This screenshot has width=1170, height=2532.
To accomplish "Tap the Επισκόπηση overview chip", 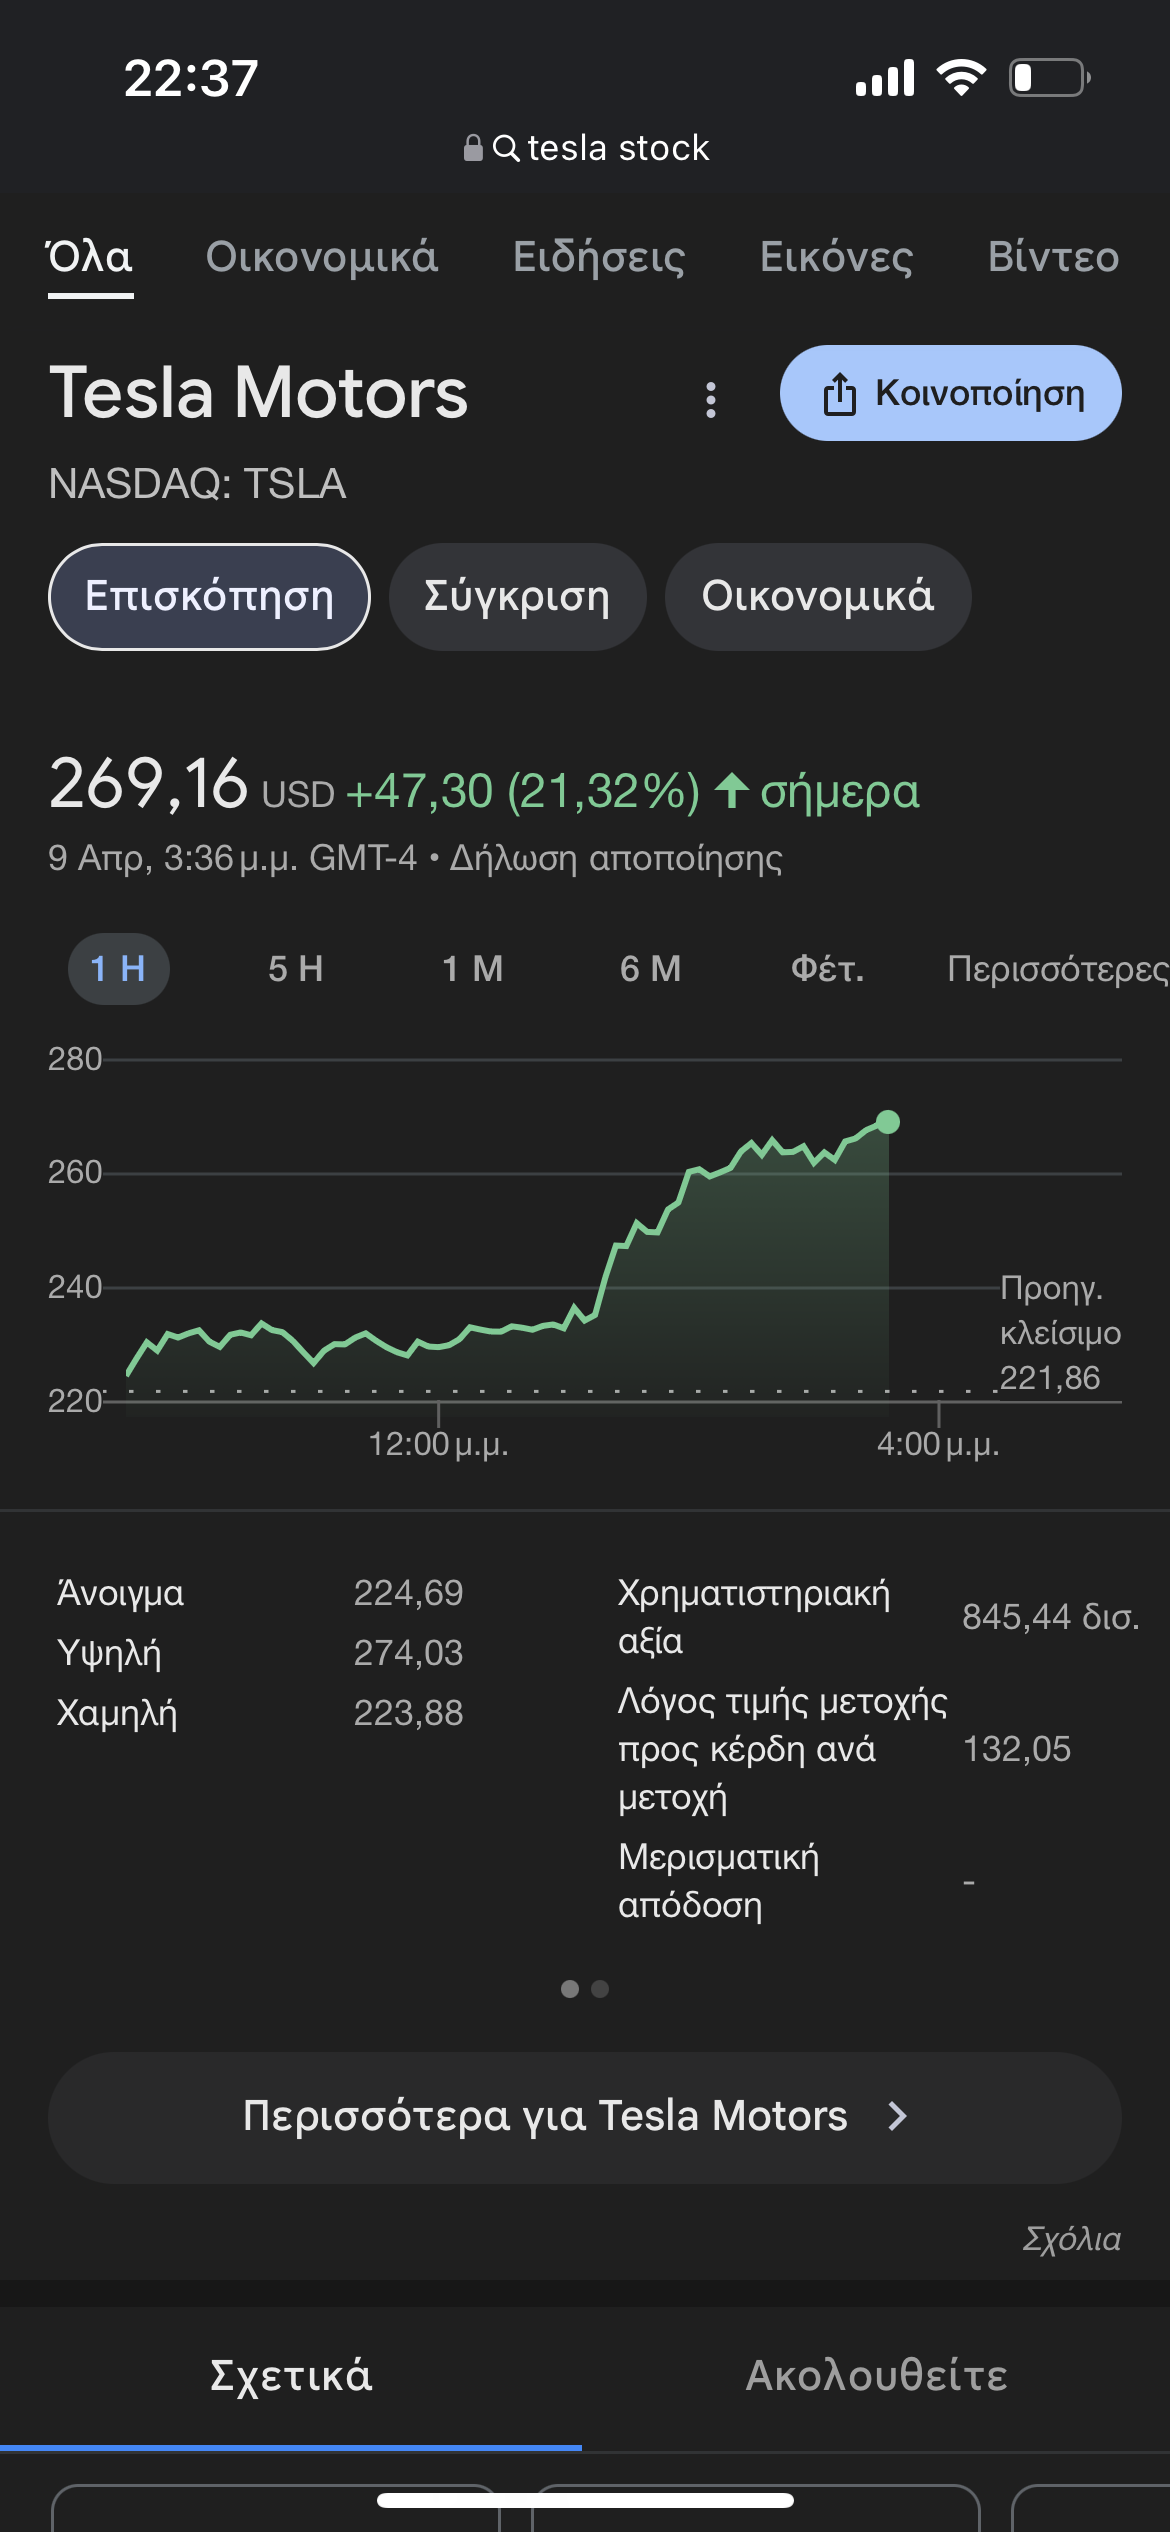I will point(209,597).
